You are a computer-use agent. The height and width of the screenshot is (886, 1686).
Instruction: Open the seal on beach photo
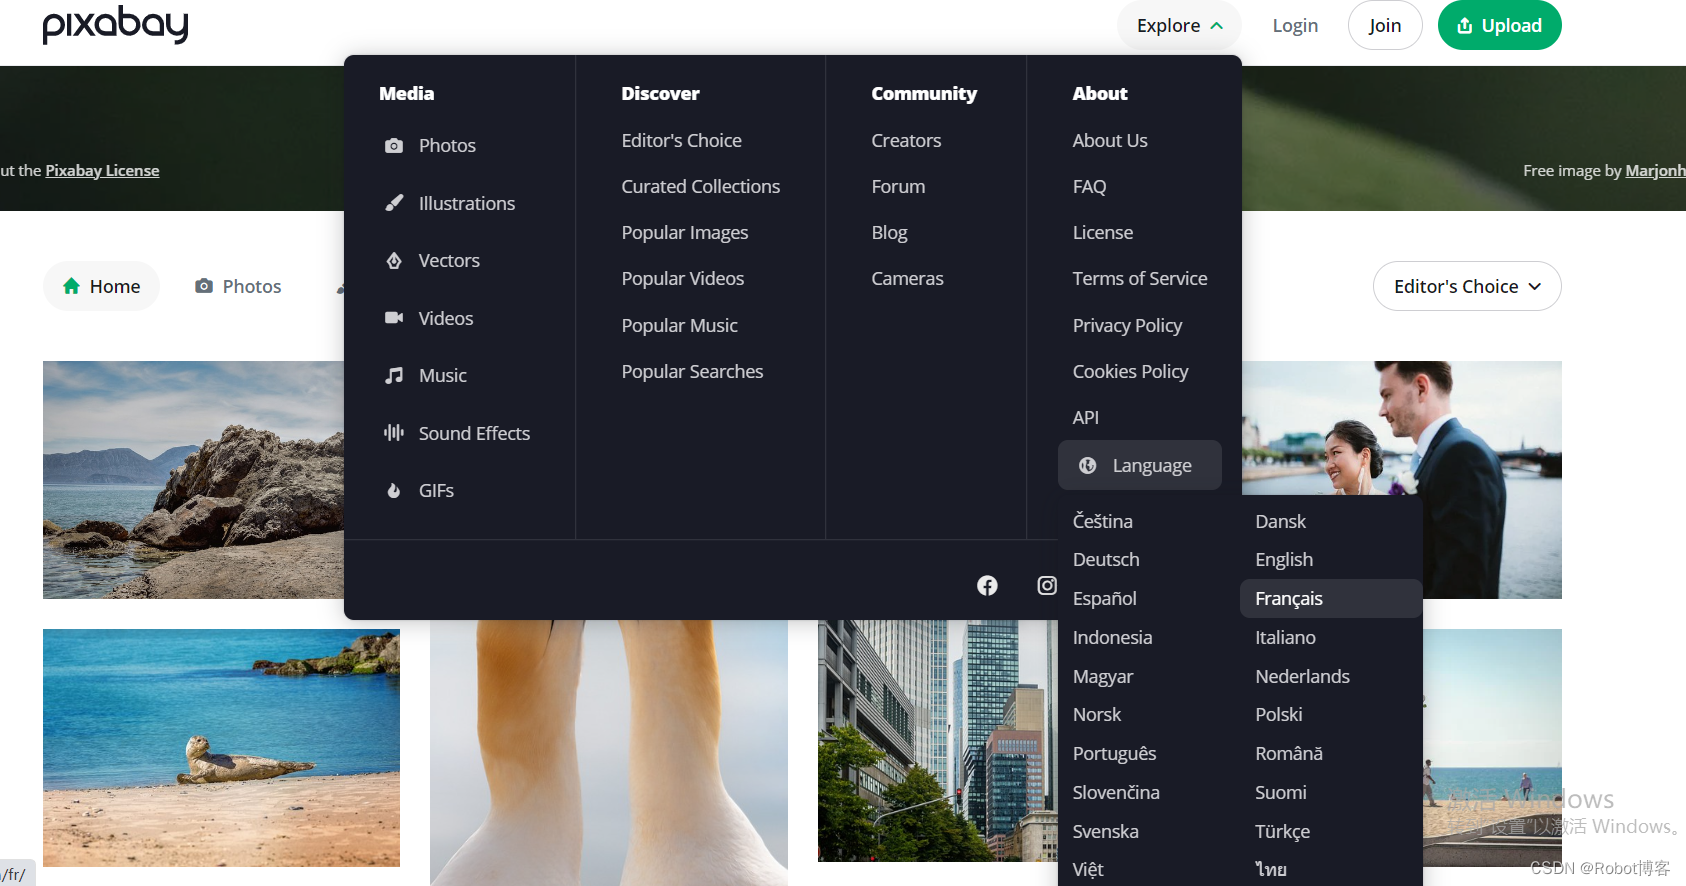tap(221, 748)
